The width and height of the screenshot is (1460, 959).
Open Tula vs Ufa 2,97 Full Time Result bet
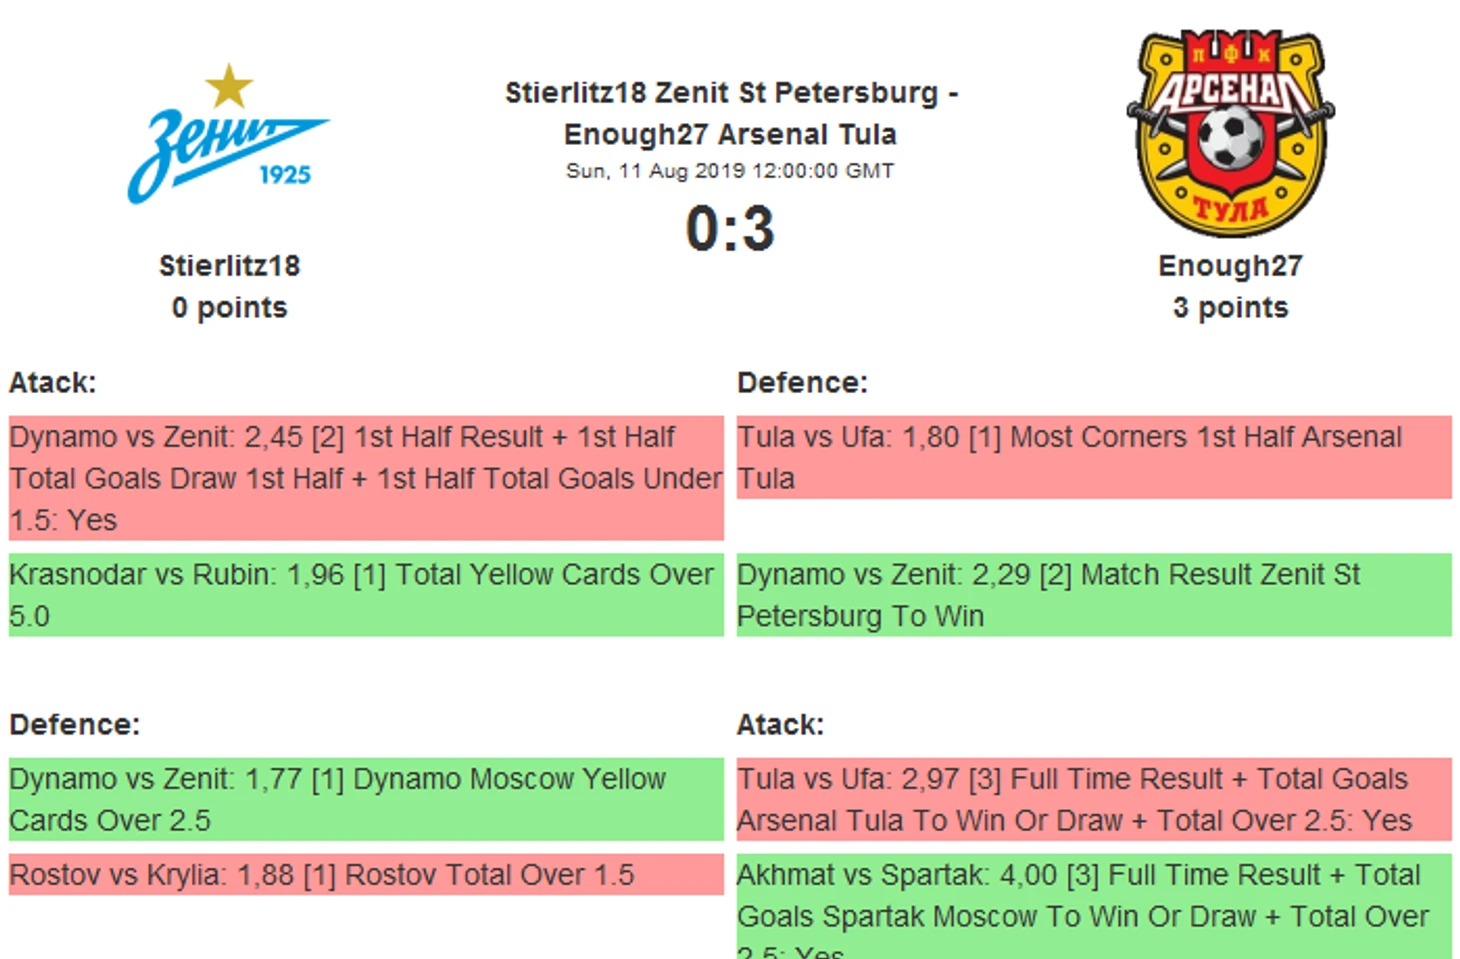[x=1094, y=799]
